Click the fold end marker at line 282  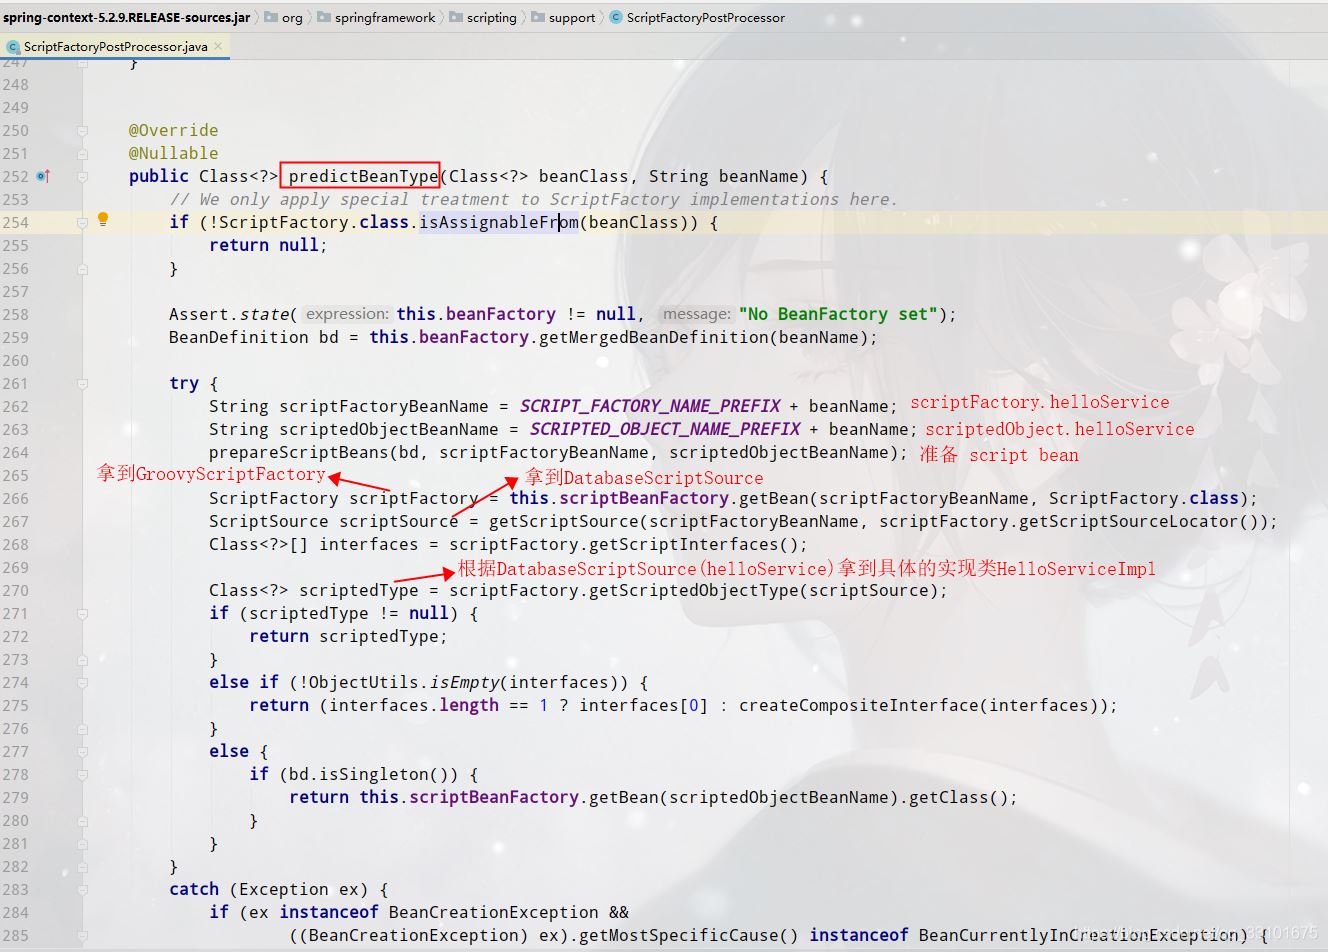coord(82,867)
